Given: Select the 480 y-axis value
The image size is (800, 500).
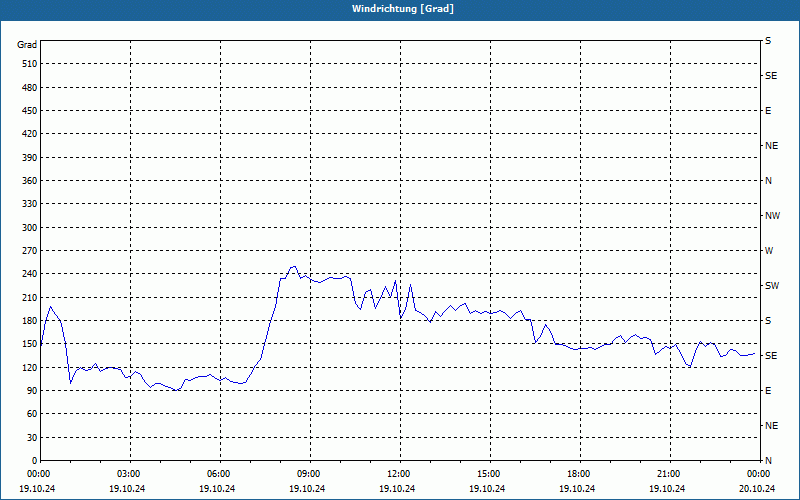Looking at the screenshot, I should tap(30, 87).
